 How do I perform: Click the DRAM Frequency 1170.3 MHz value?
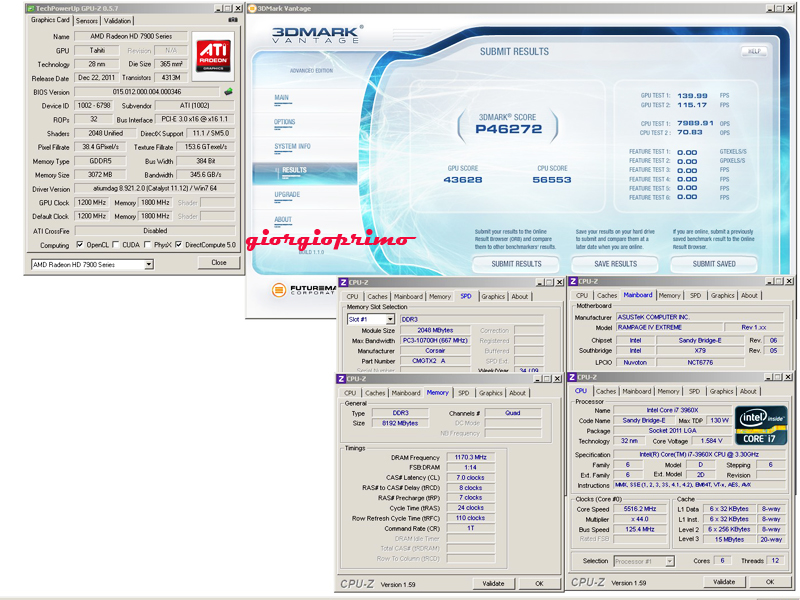(x=470, y=457)
